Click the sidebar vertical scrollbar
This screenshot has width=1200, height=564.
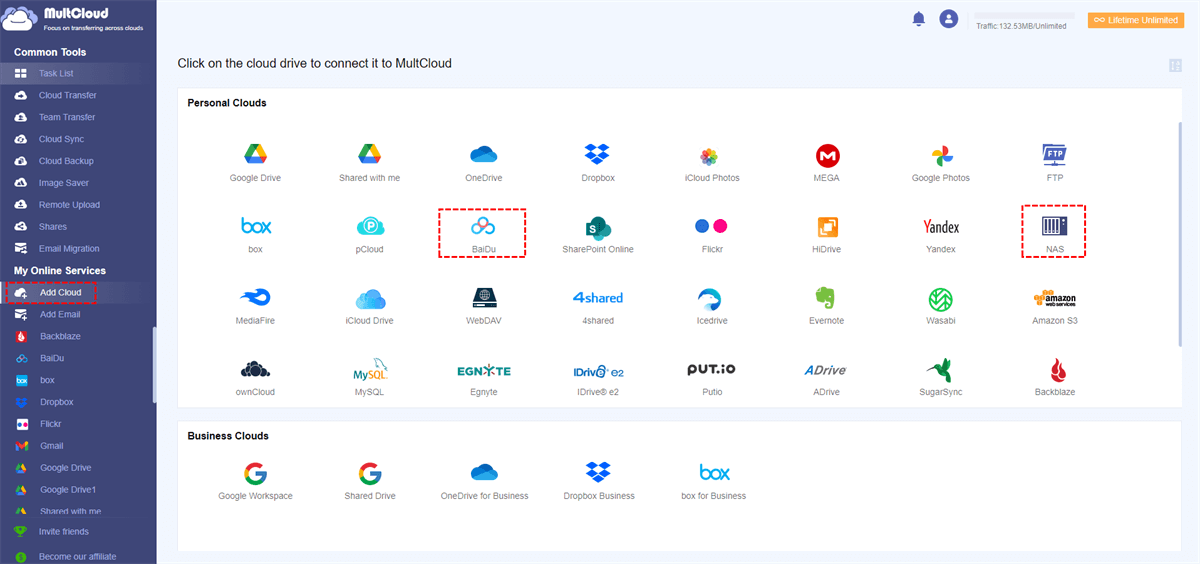pos(154,365)
